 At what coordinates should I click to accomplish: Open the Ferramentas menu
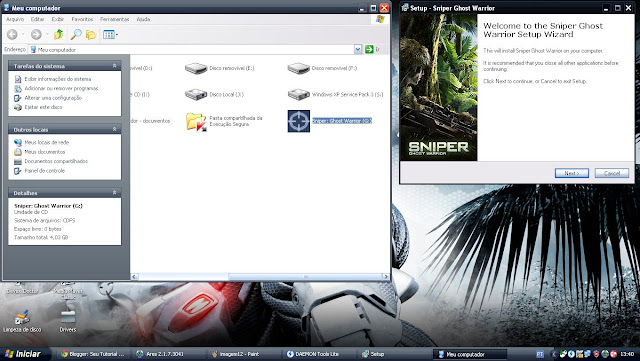point(115,19)
